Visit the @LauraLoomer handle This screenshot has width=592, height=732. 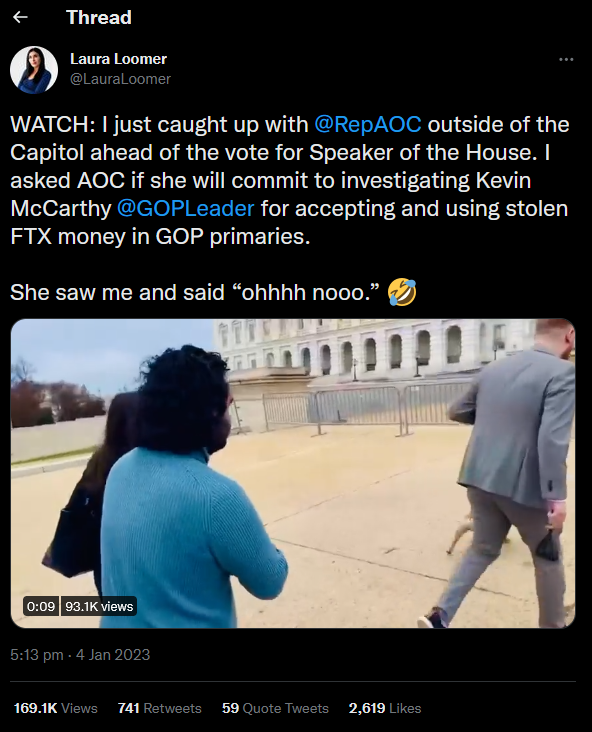pyautogui.click(x=120, y=79)
